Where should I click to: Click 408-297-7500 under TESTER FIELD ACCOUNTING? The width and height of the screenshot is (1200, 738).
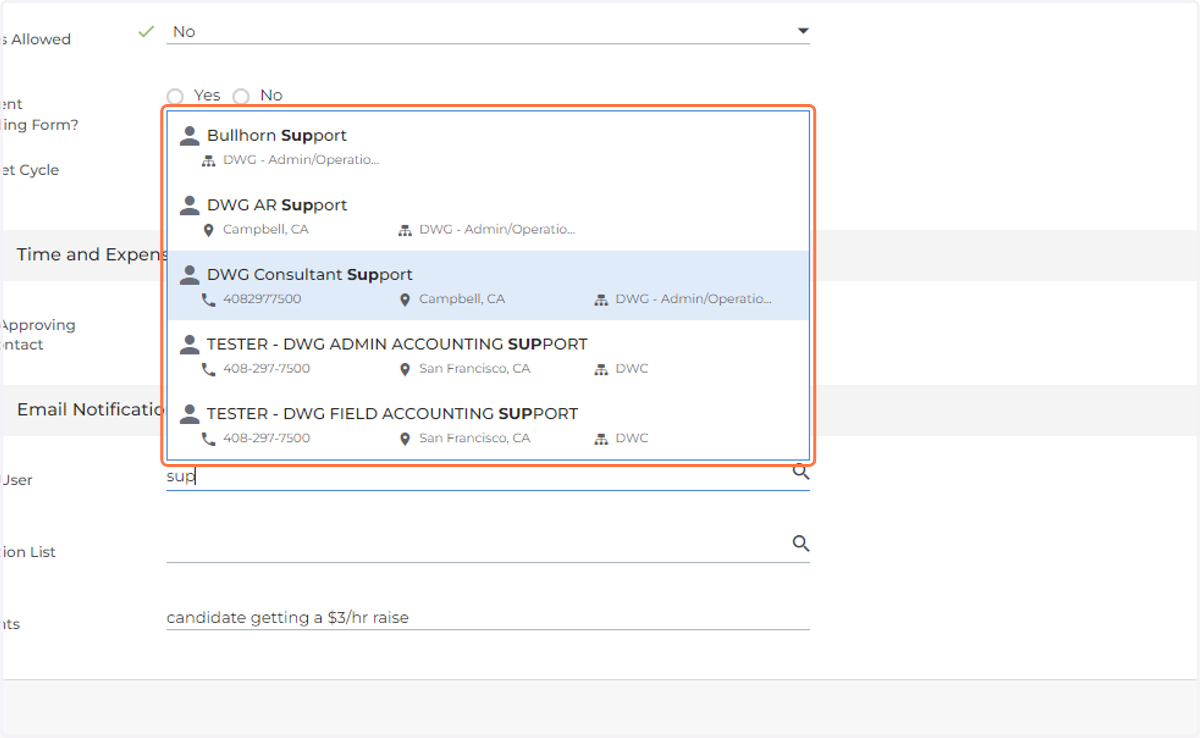(267, 438)
